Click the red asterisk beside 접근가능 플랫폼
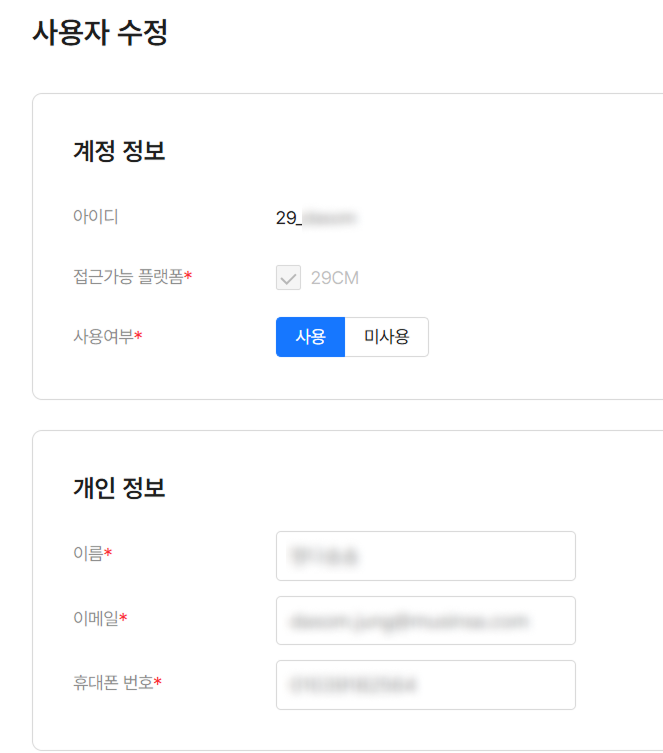Screen dimensions: 663x753 pyautogui.click(x=188, y=277)
